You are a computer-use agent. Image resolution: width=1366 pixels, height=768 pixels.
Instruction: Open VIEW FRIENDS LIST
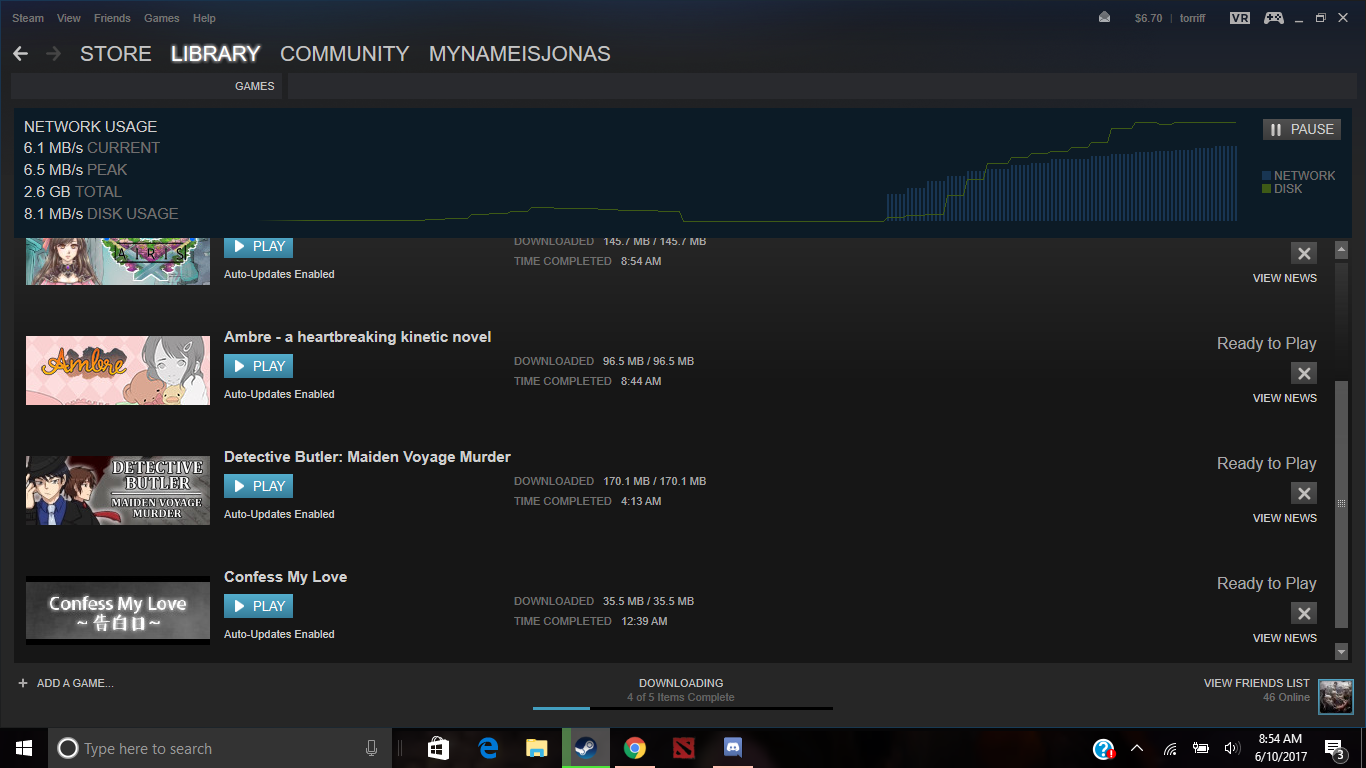pyautogui.click(x=1257, y=683)
